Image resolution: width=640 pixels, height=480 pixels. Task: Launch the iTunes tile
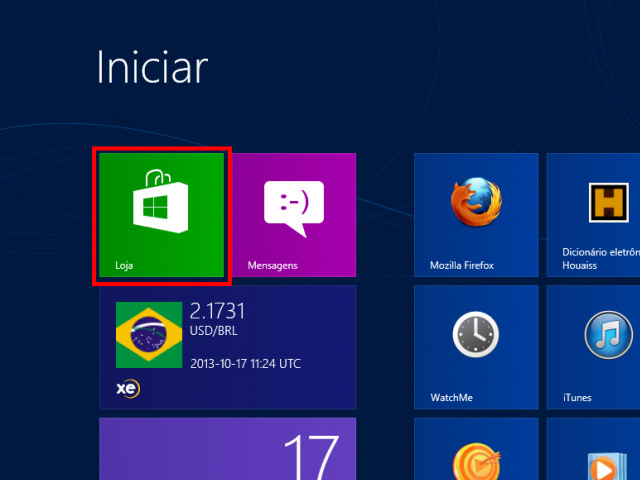[x=593, y=347]
